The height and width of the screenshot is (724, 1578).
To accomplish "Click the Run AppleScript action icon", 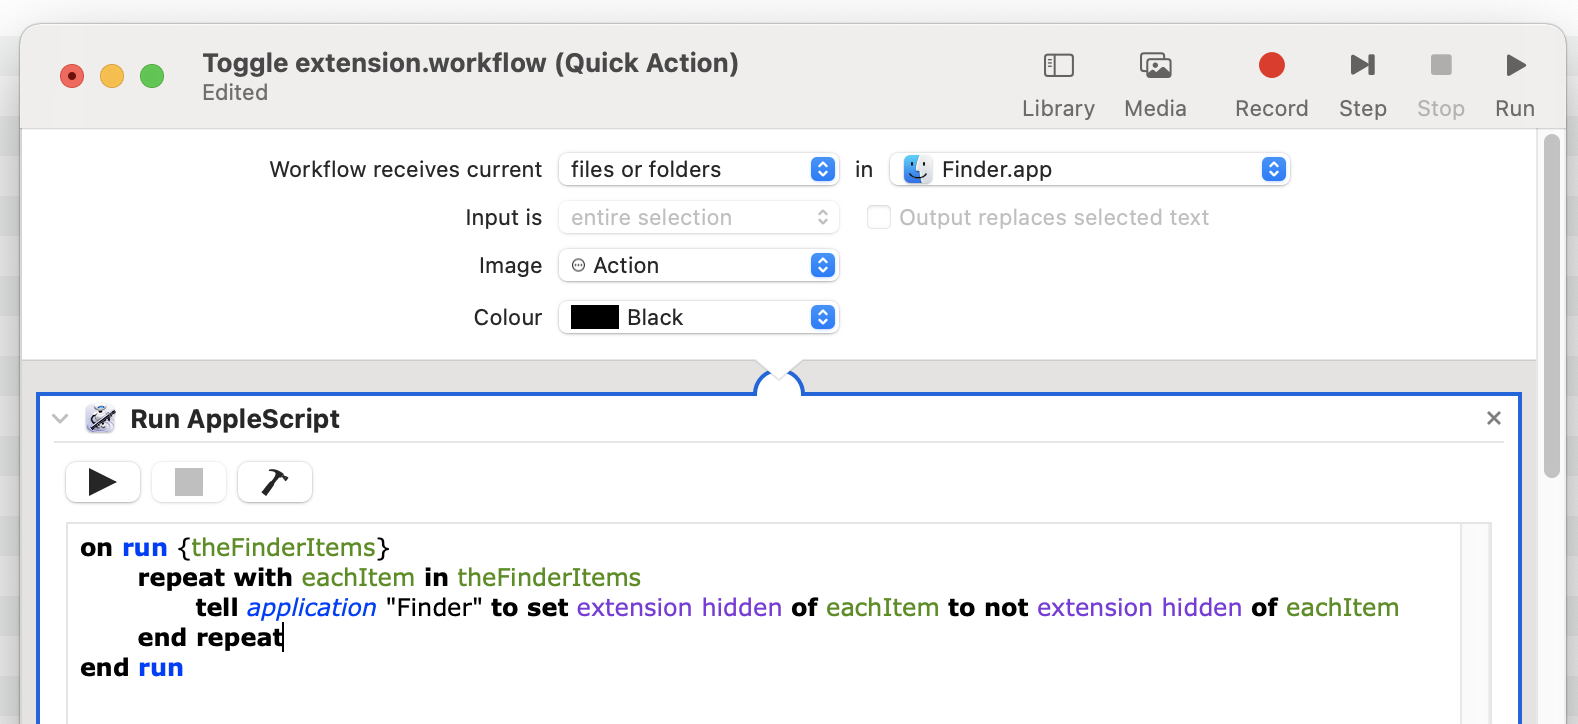I will (x=100, y=419).
